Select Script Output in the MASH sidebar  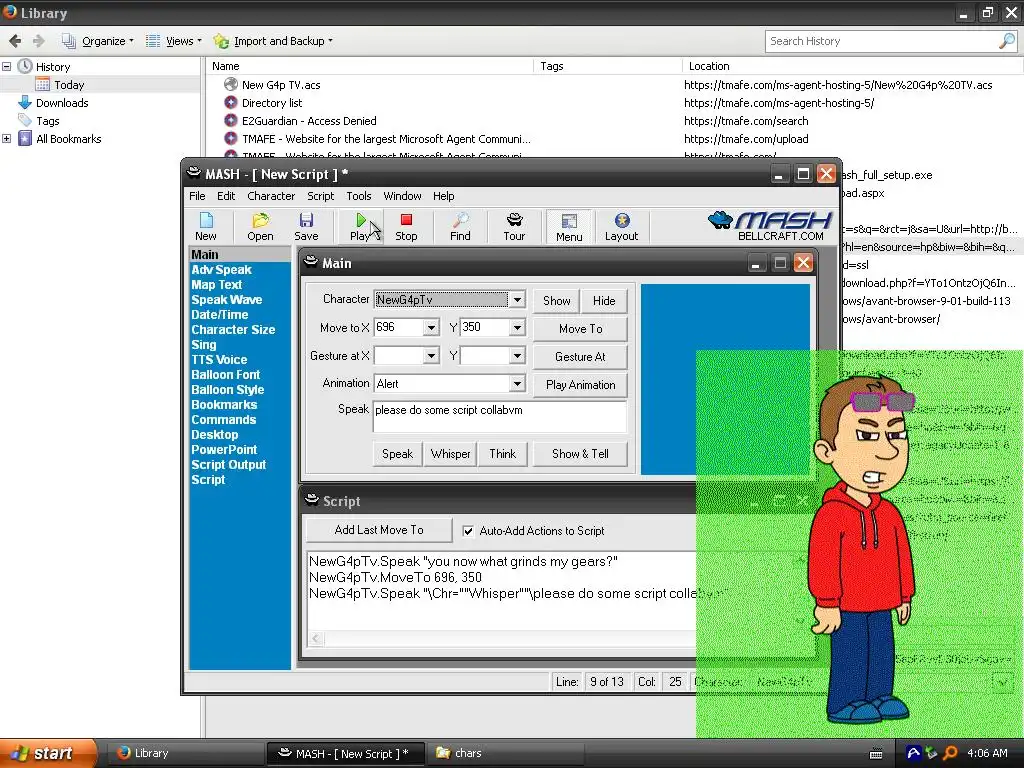(229, 465)
